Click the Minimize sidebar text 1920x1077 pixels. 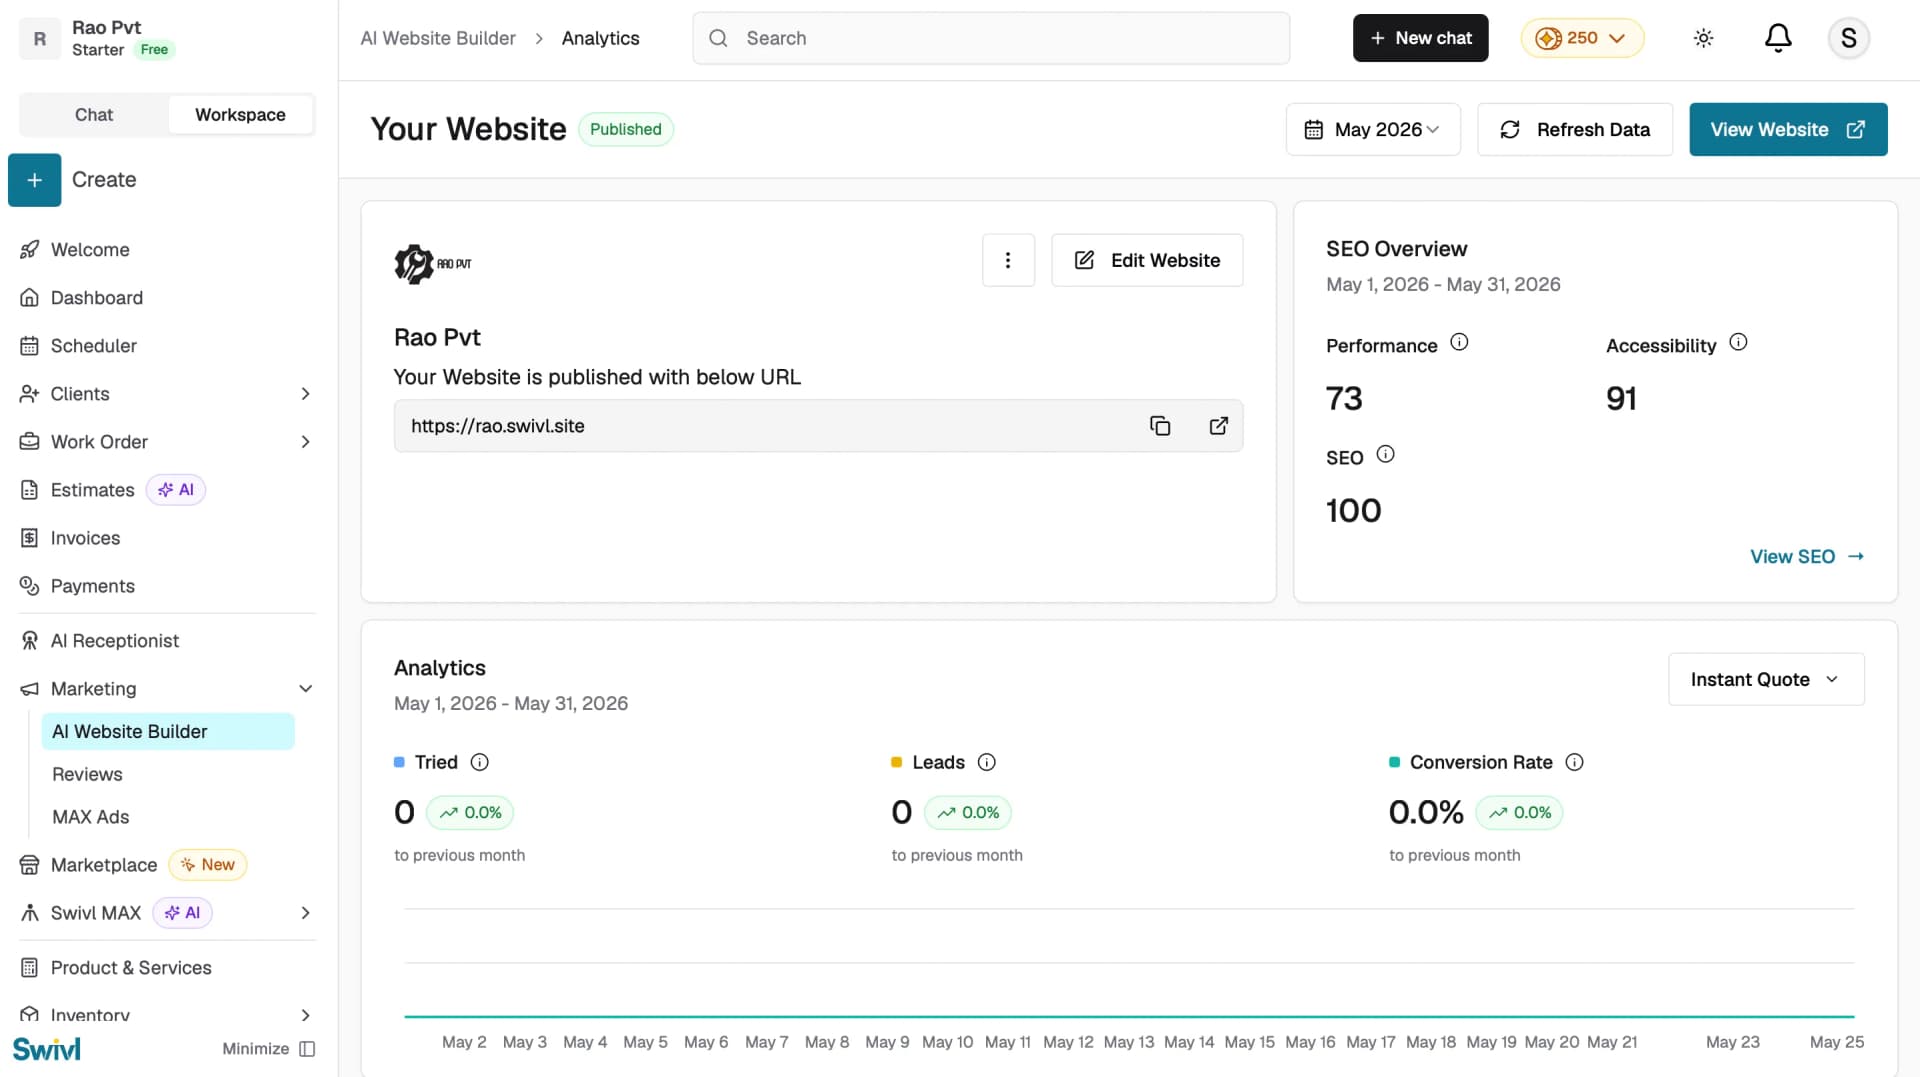tap(255, 1049)
